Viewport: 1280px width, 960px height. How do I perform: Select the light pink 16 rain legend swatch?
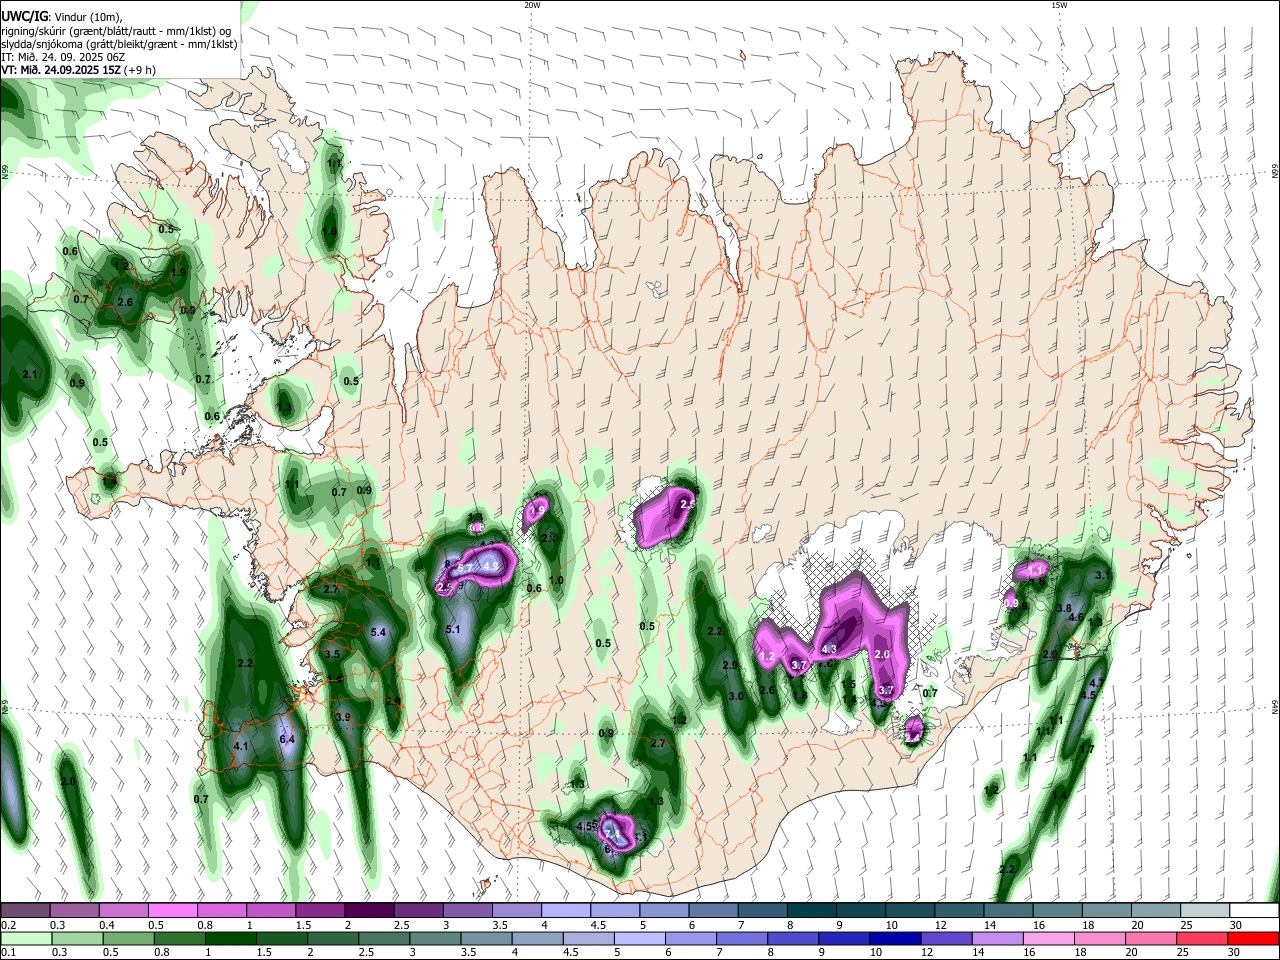point(1049,939)
